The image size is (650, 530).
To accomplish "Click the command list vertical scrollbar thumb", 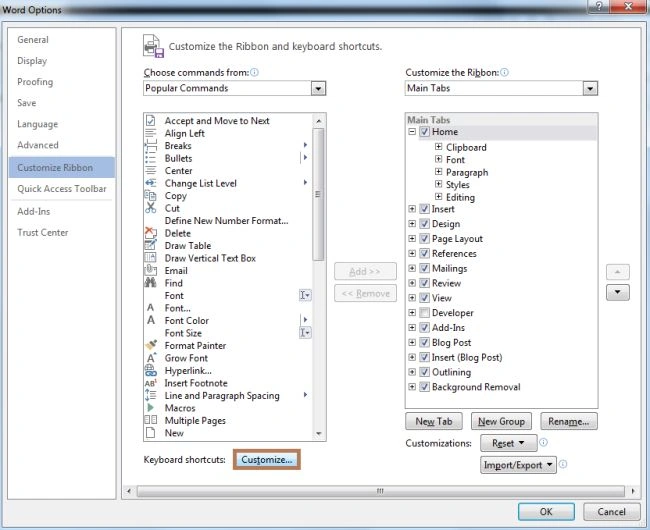I will coord(318,194).
